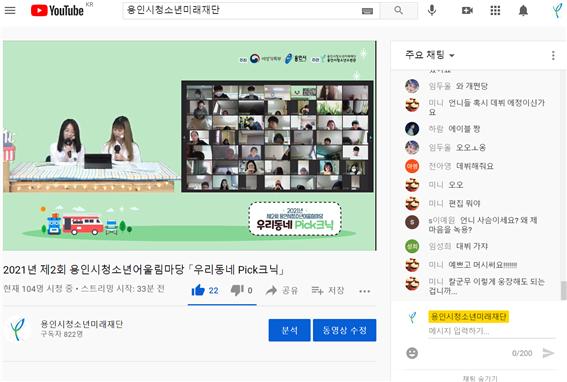This screenshot has height=382, width=567.
Task: Open the YouTube apps grid
Action: [495, 10]
